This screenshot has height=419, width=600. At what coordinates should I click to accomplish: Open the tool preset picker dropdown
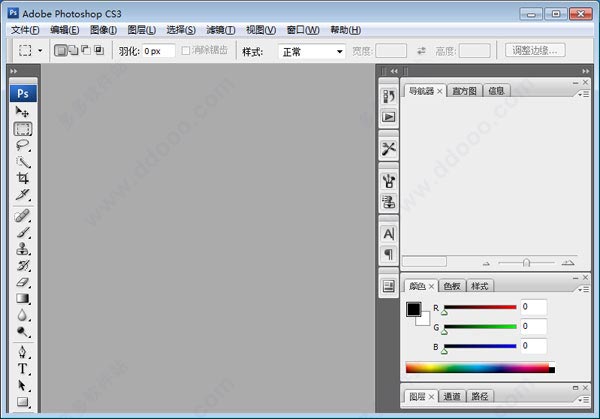pyautogui.click(x=40, y=51)
